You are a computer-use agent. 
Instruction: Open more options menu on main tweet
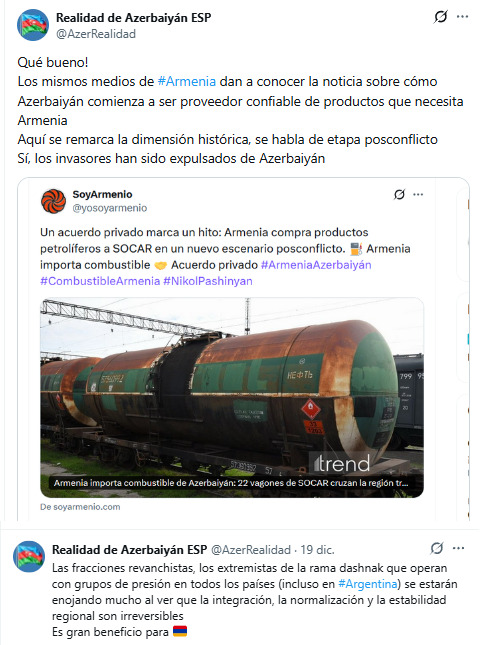pos(462,17)
